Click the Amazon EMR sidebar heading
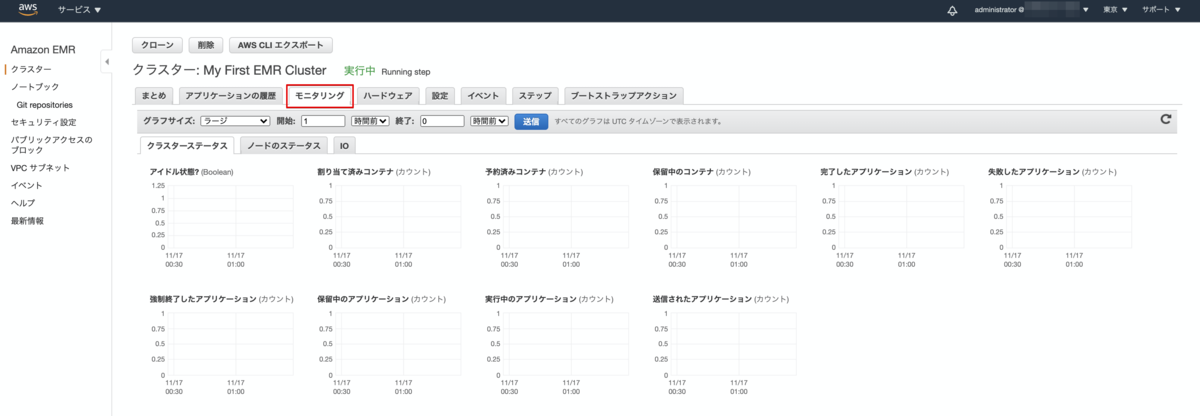The height and width of the screenshot is (416, 1200). point(42,50)
